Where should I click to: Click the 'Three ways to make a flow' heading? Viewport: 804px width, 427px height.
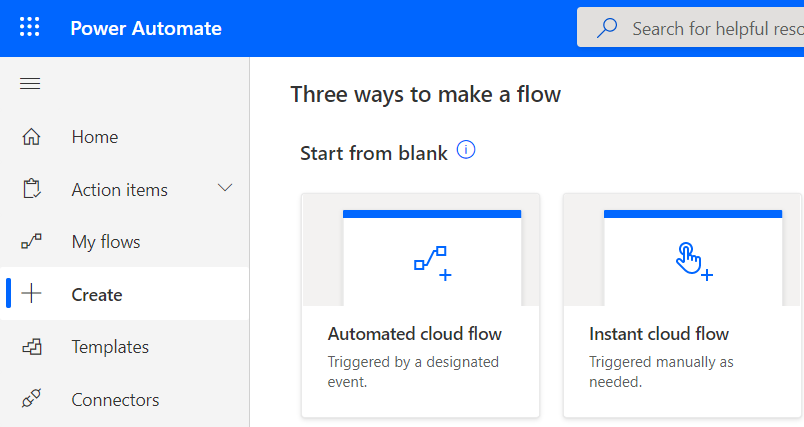pos(426,94)
